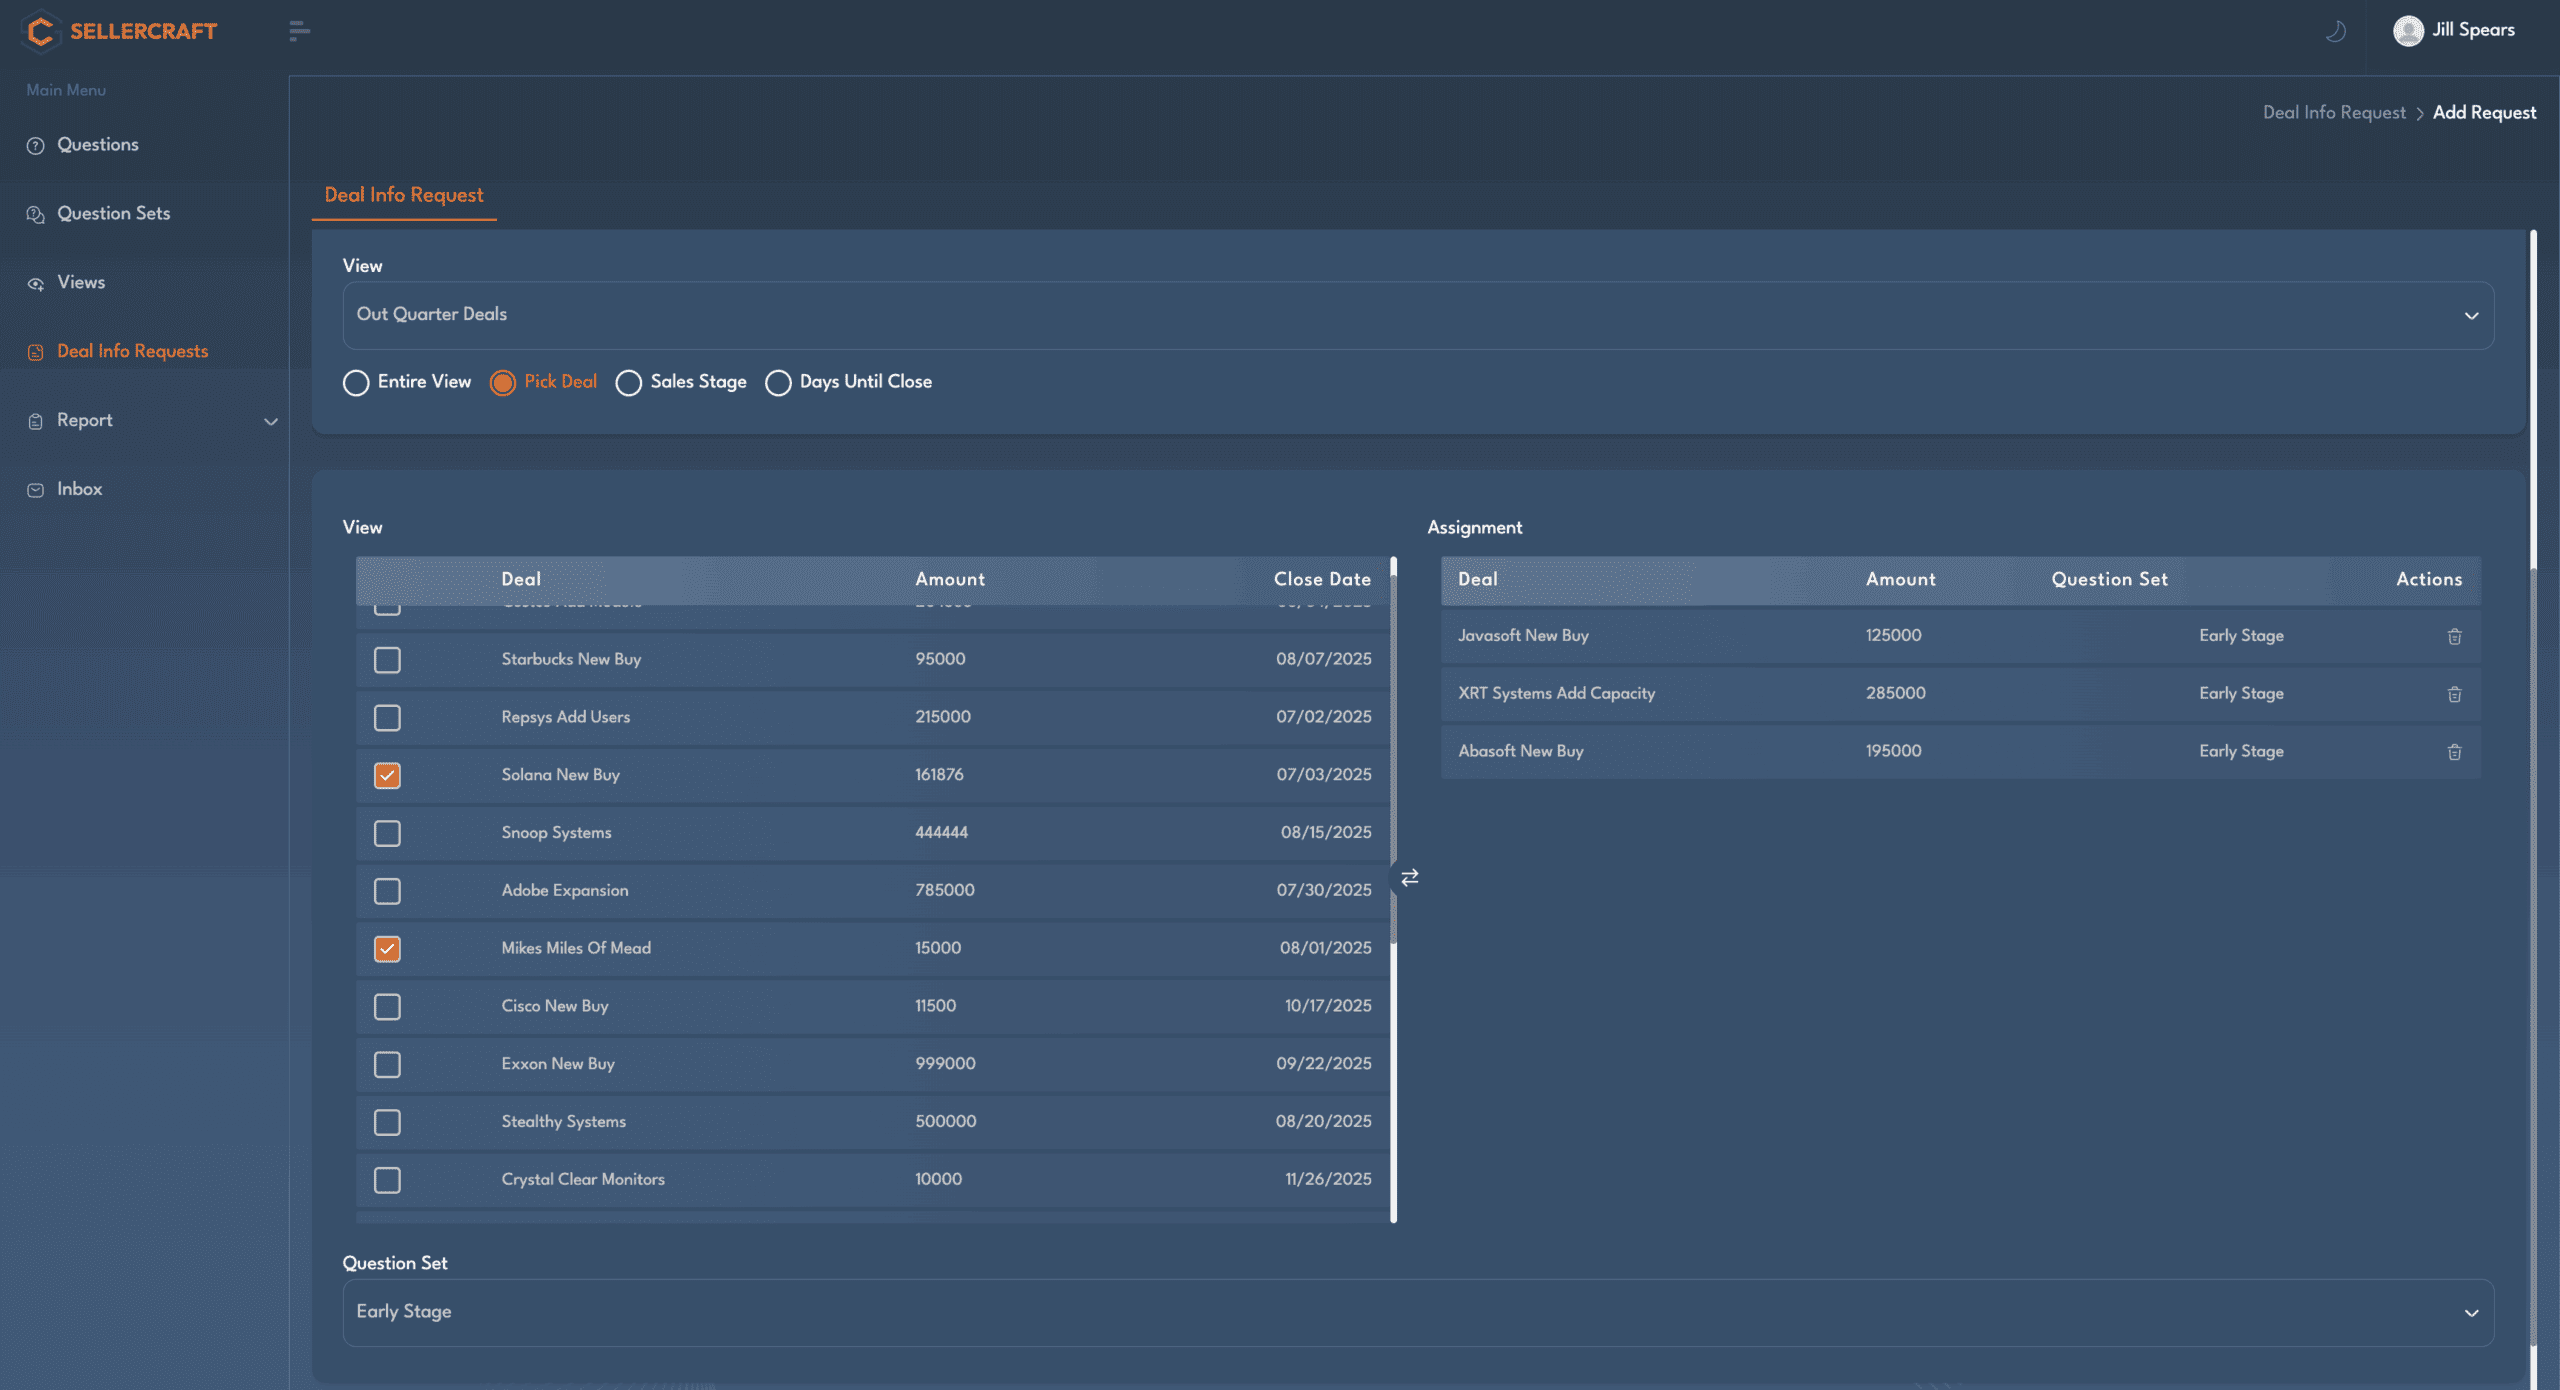Go to Inbox in the main menu
Viewport: 2560px width, 1390px height.
pyautogui.click(x=79, y=489)
